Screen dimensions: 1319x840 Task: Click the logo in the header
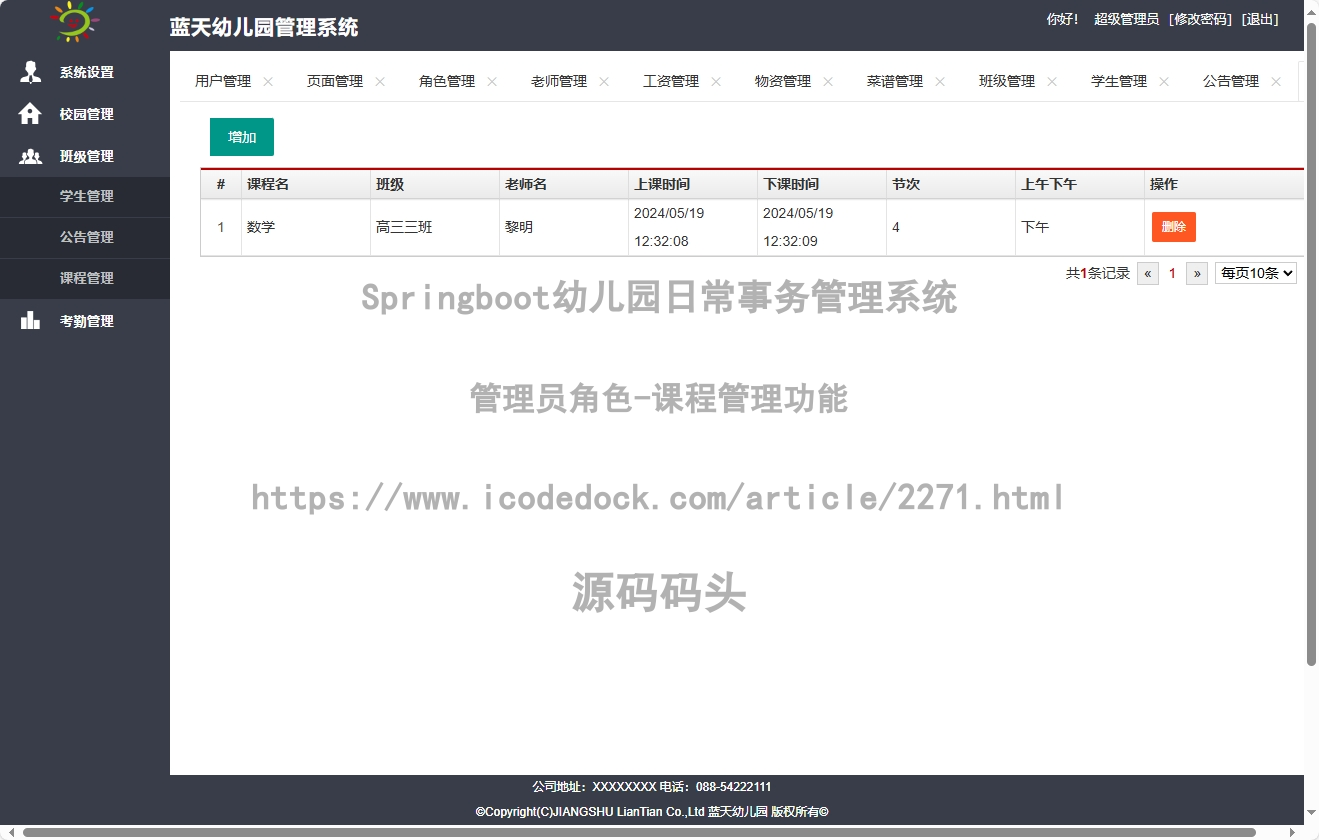click(74, 22)
